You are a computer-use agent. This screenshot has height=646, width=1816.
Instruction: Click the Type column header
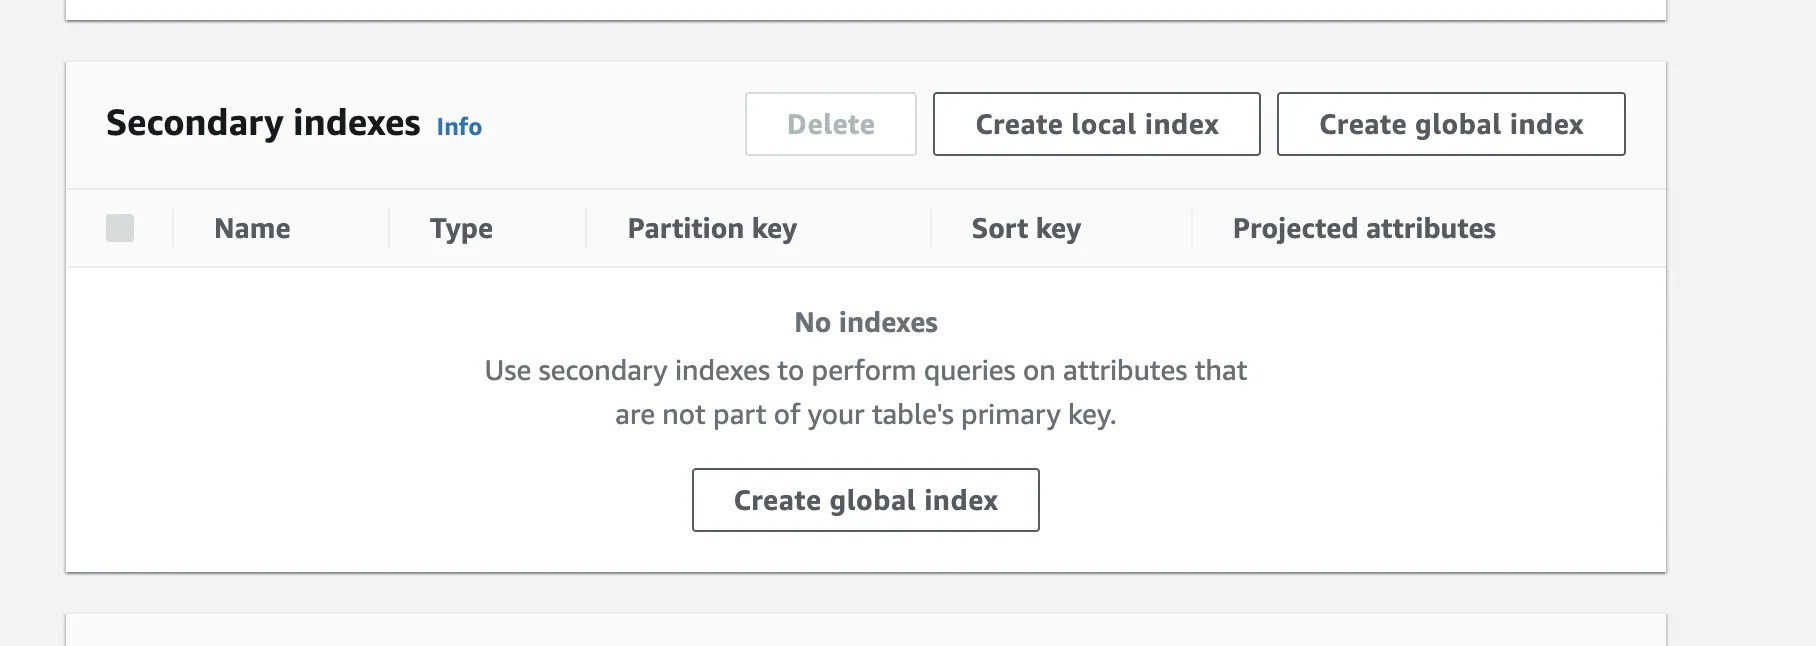point(461,228)
